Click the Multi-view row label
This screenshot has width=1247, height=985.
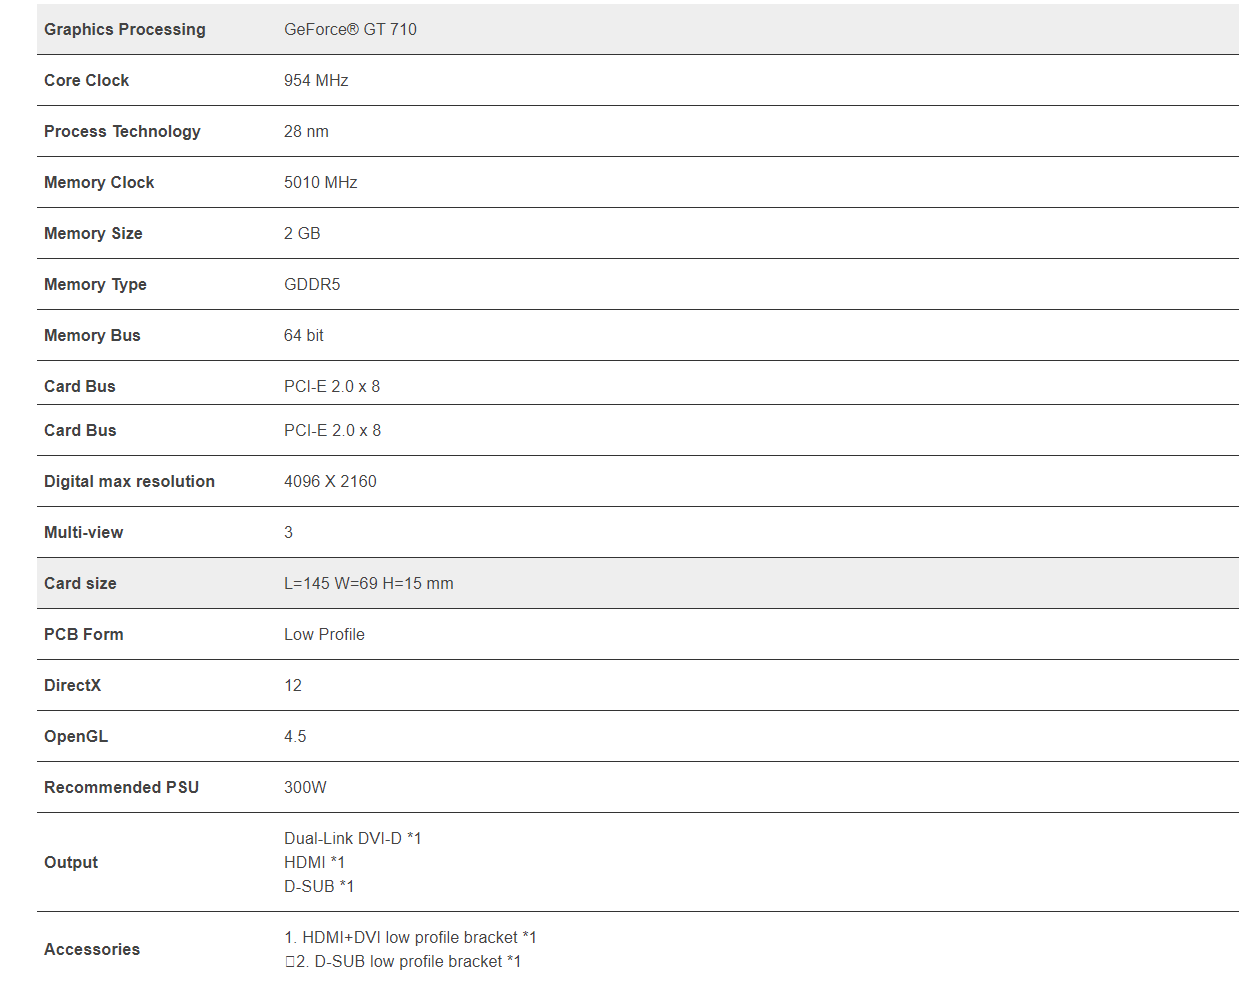click(x=83, y=533)
